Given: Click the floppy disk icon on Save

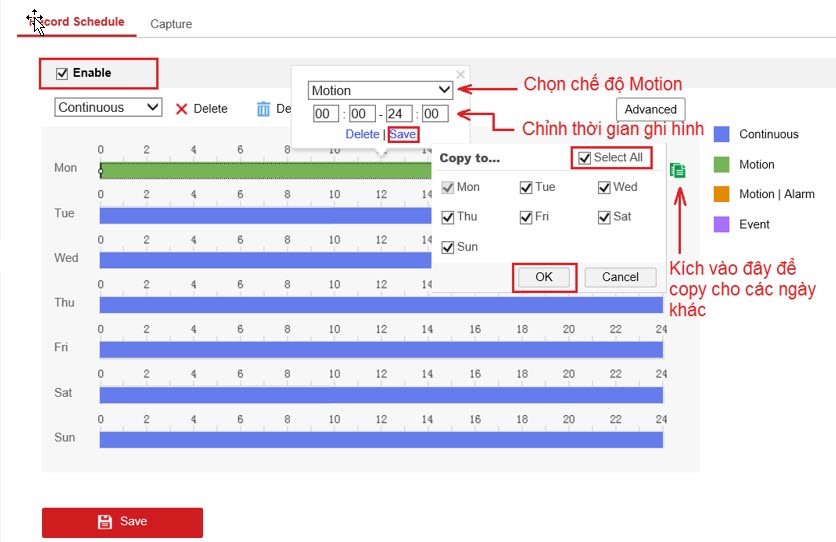Looking at the screenshot, I should click(105, 522).
